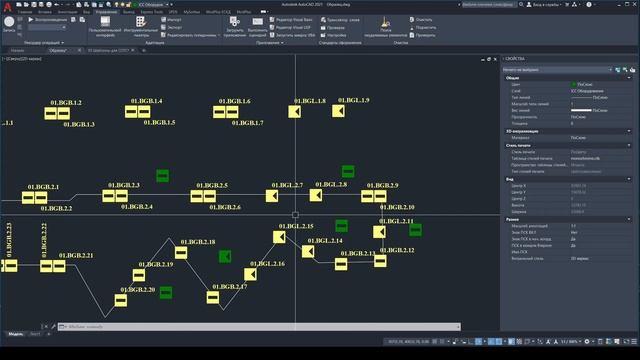Switch to Аннотации ribbon tab

(x=67, y=12)
